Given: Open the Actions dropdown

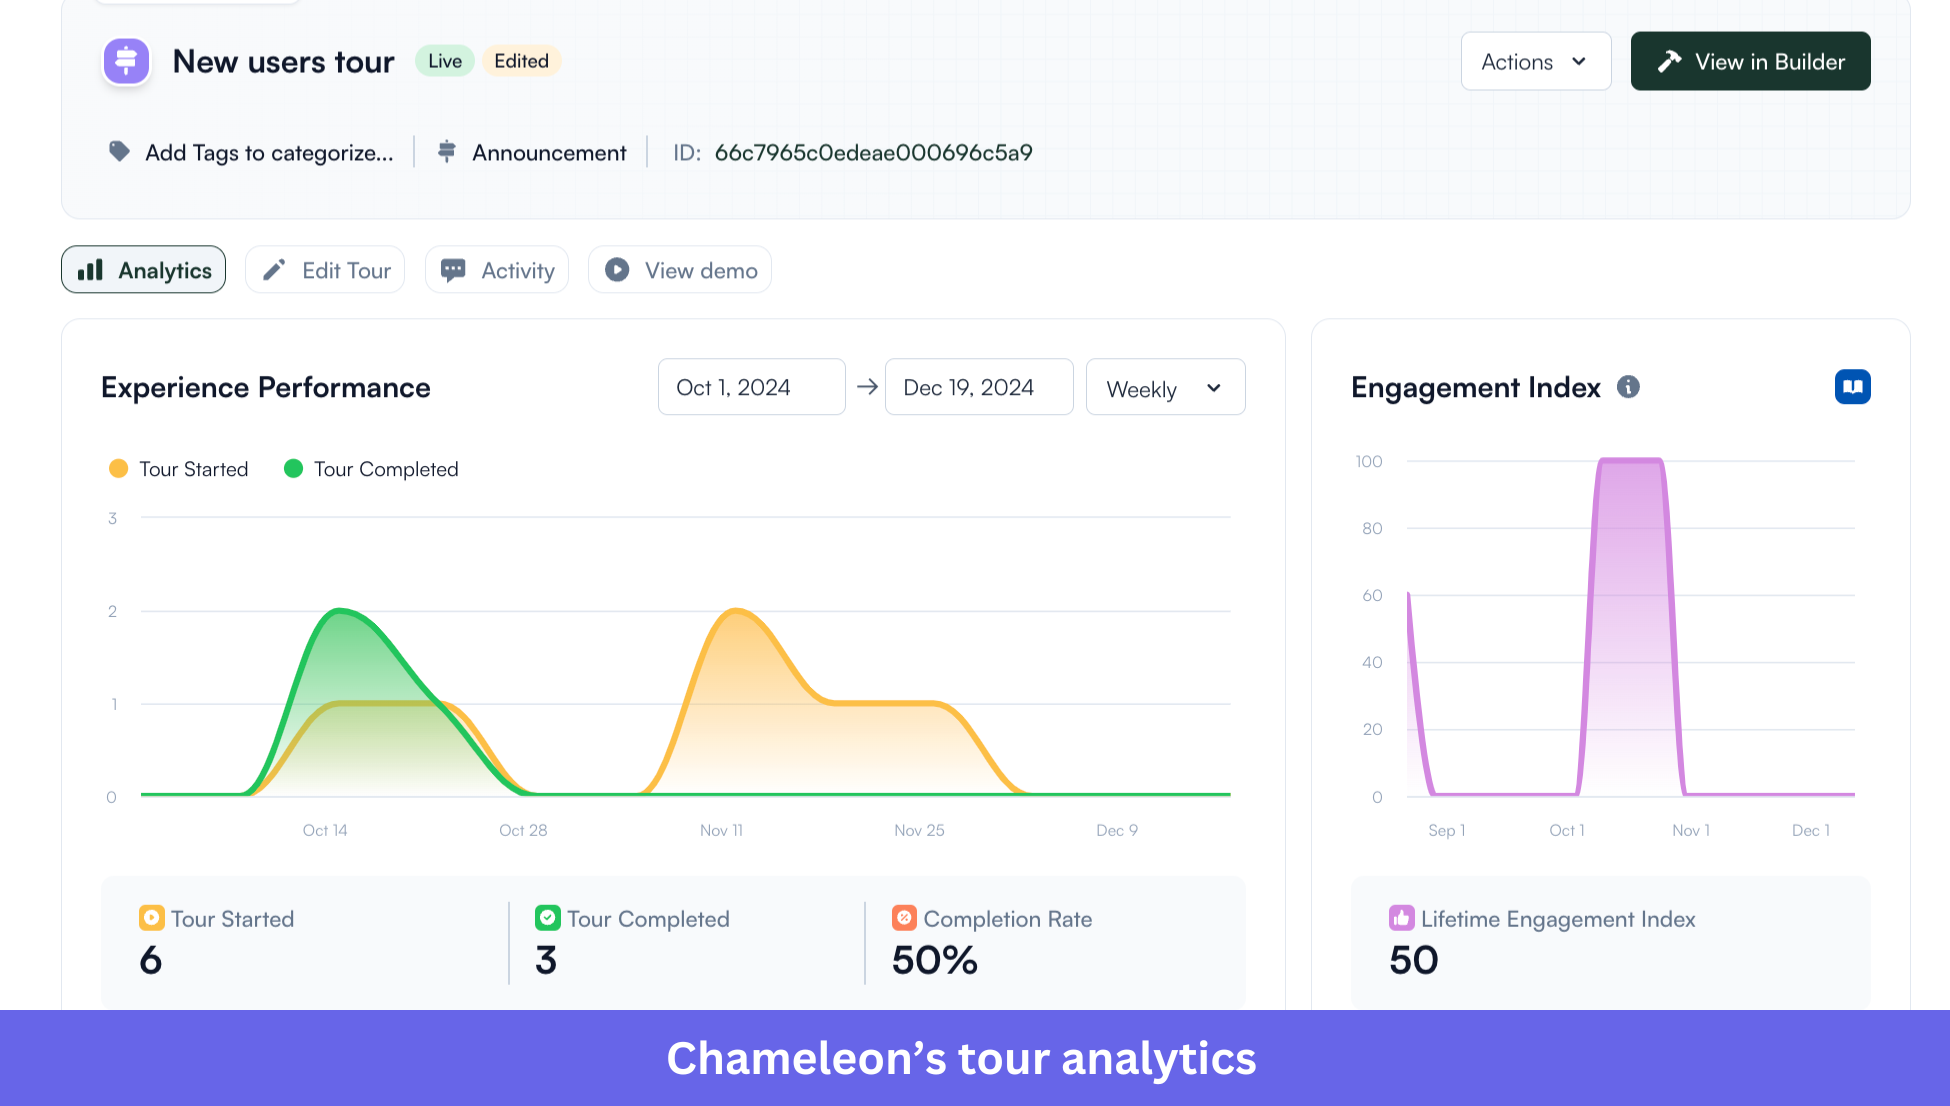Looking at the screenshot, I should click(1535, 62).
